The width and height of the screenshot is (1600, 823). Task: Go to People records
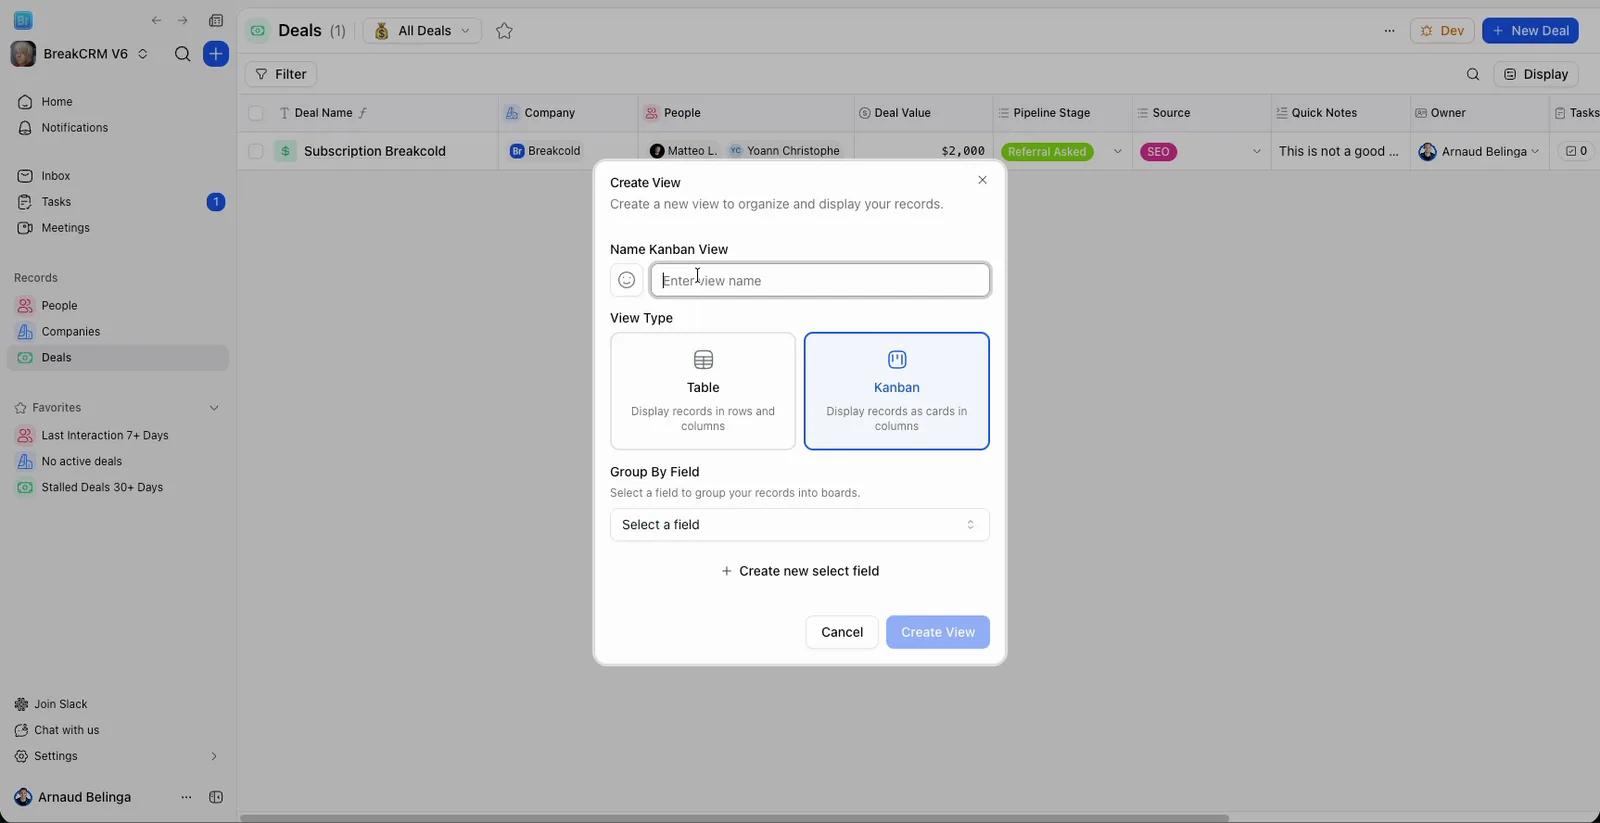(x=118, y=306)
